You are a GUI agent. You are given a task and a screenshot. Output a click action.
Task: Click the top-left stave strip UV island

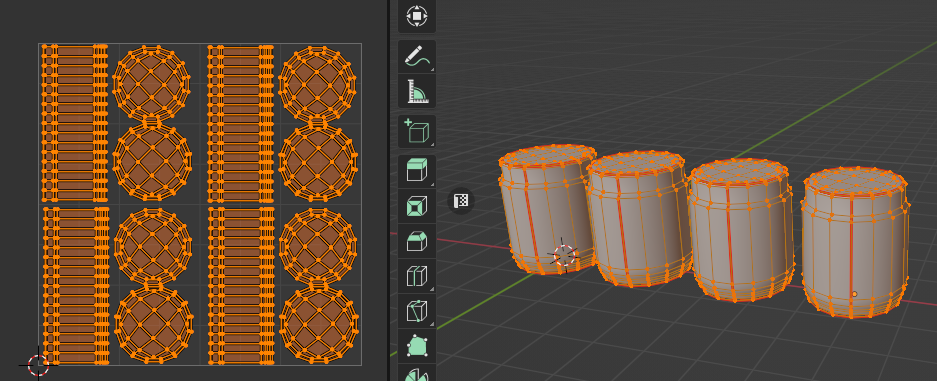pos(75,123)
